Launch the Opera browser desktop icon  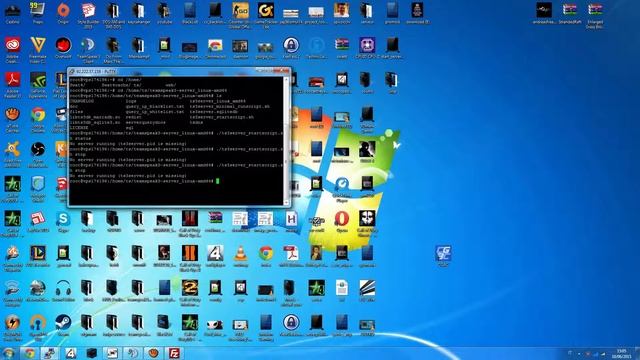341,222
